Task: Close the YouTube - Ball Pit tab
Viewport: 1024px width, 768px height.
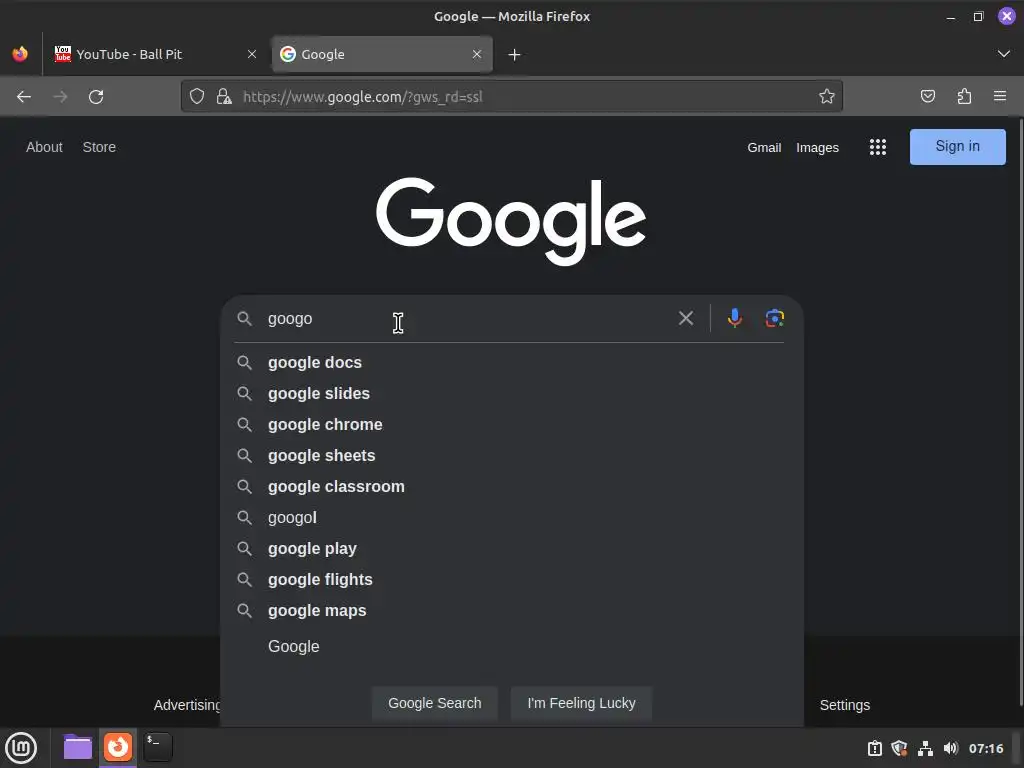Action: point(252,54)
